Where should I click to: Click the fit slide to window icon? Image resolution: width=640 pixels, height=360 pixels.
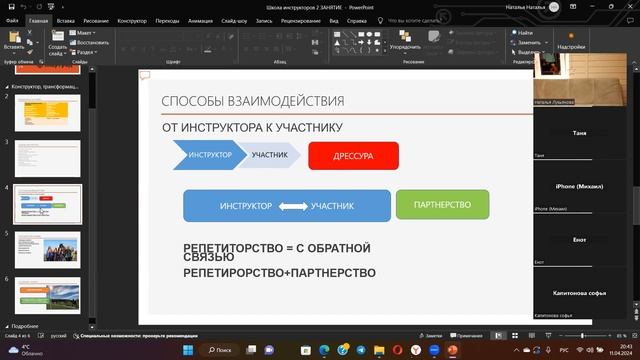(x=635, y=336)
